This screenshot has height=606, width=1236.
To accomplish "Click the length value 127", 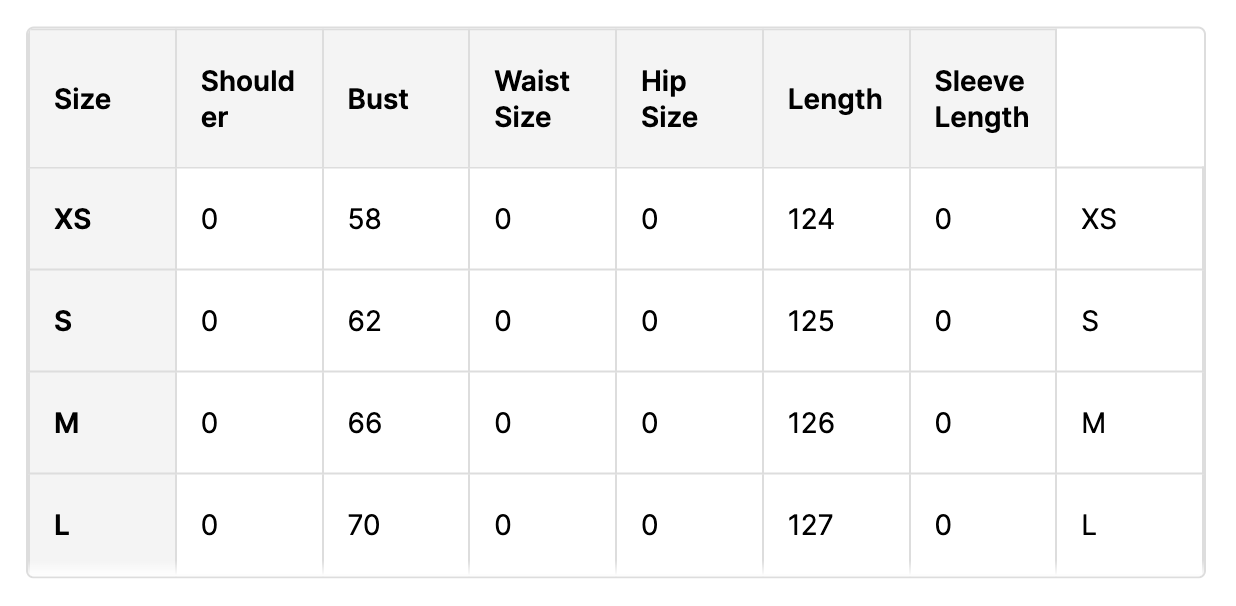I will pos(810,525).
